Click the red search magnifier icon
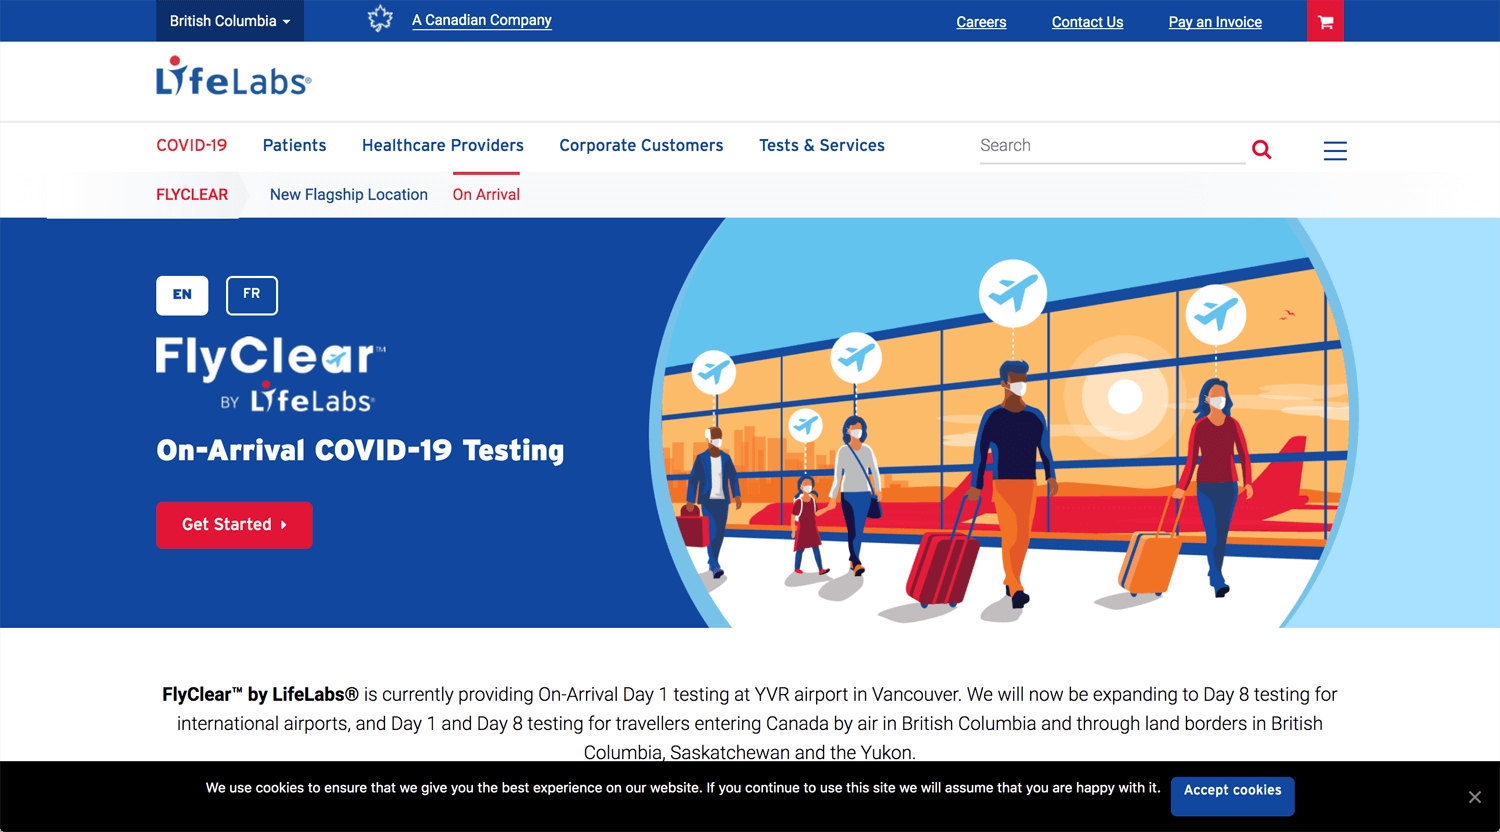This screenshot has width=1500, height=832. click(1262, 150)
